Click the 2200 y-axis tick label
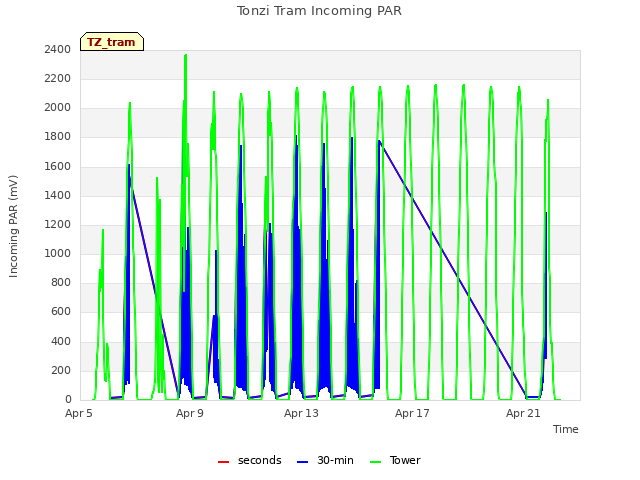The image size is (640, 480). pos(58,78)
